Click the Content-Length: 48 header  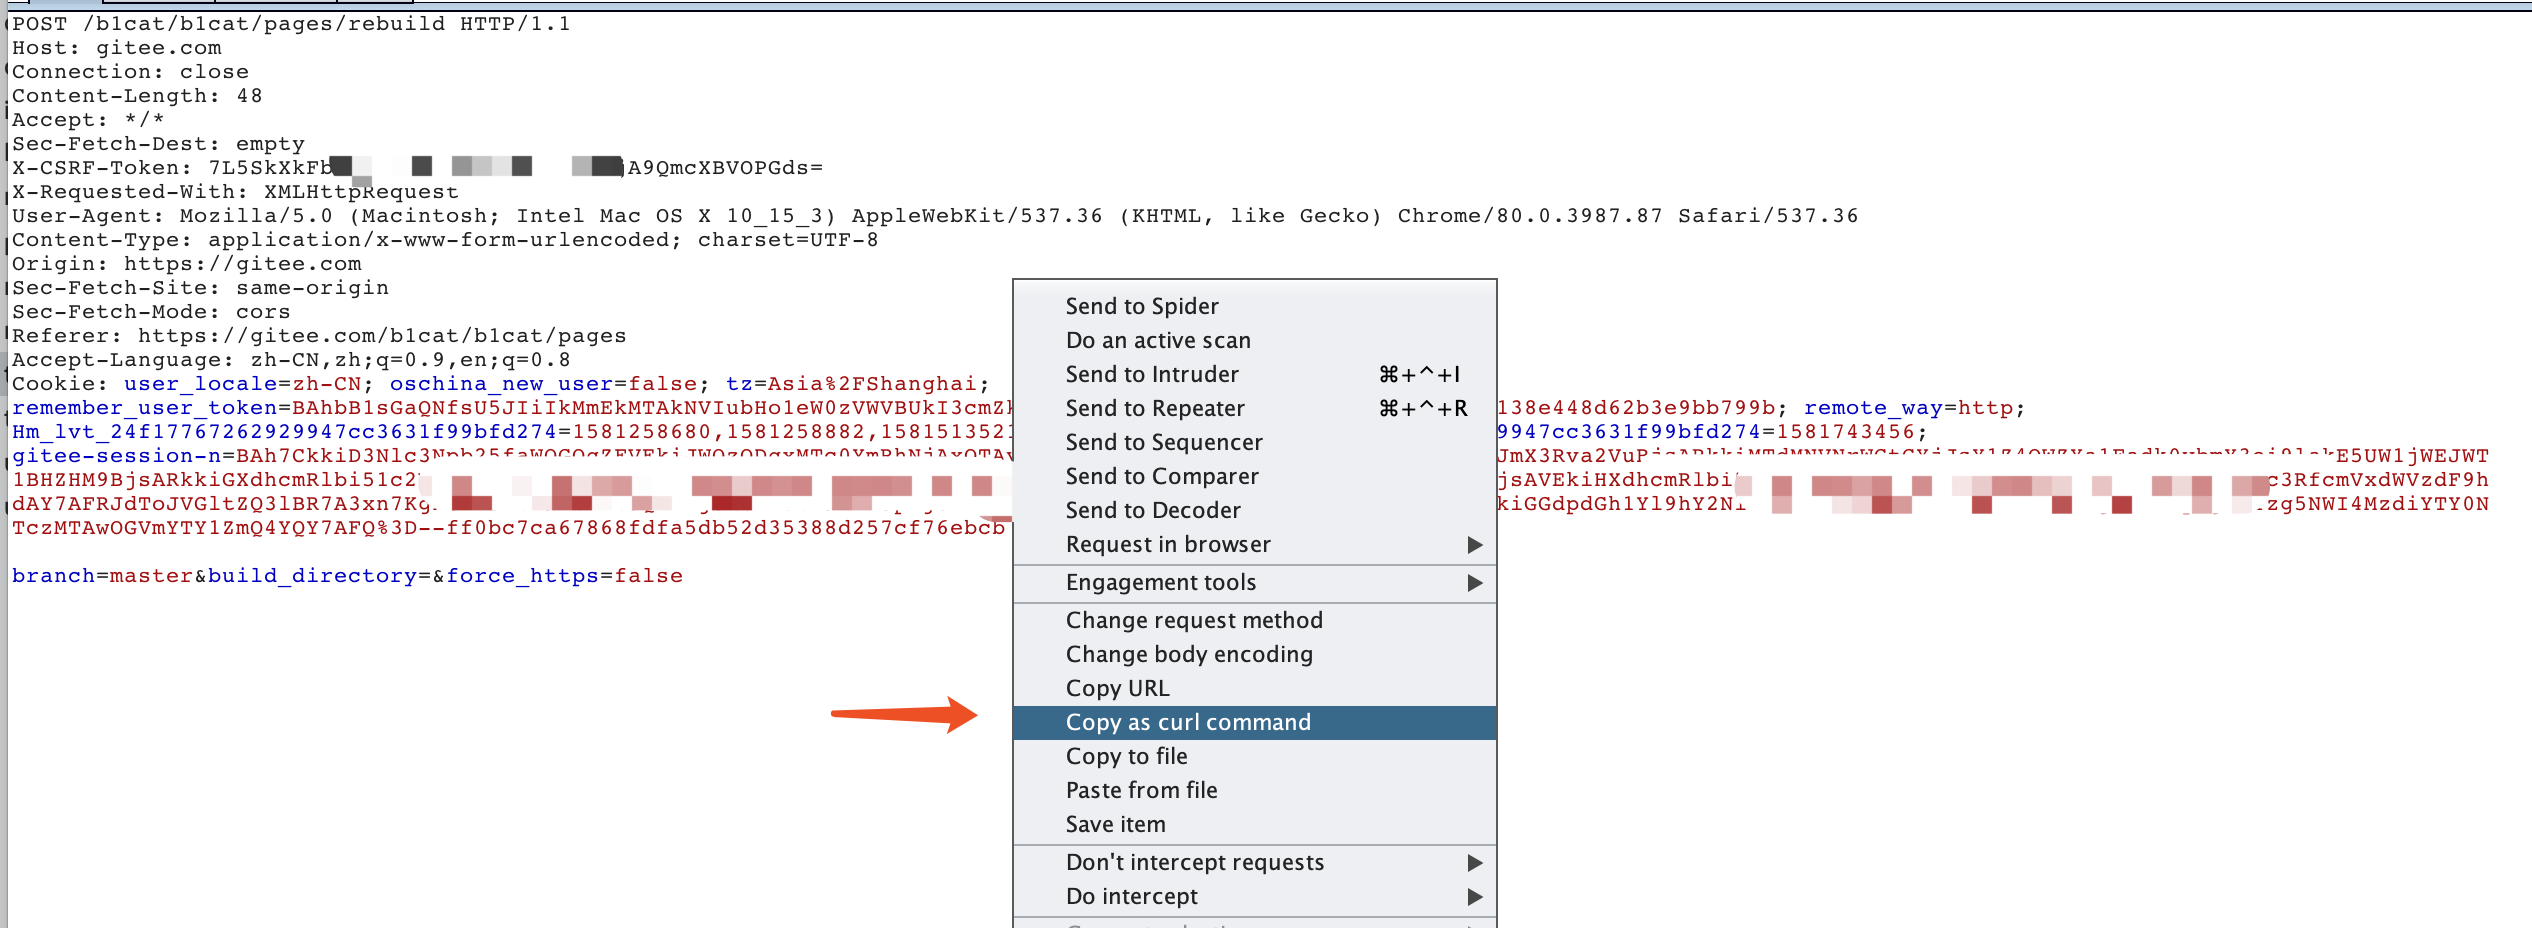pos(137,96)
